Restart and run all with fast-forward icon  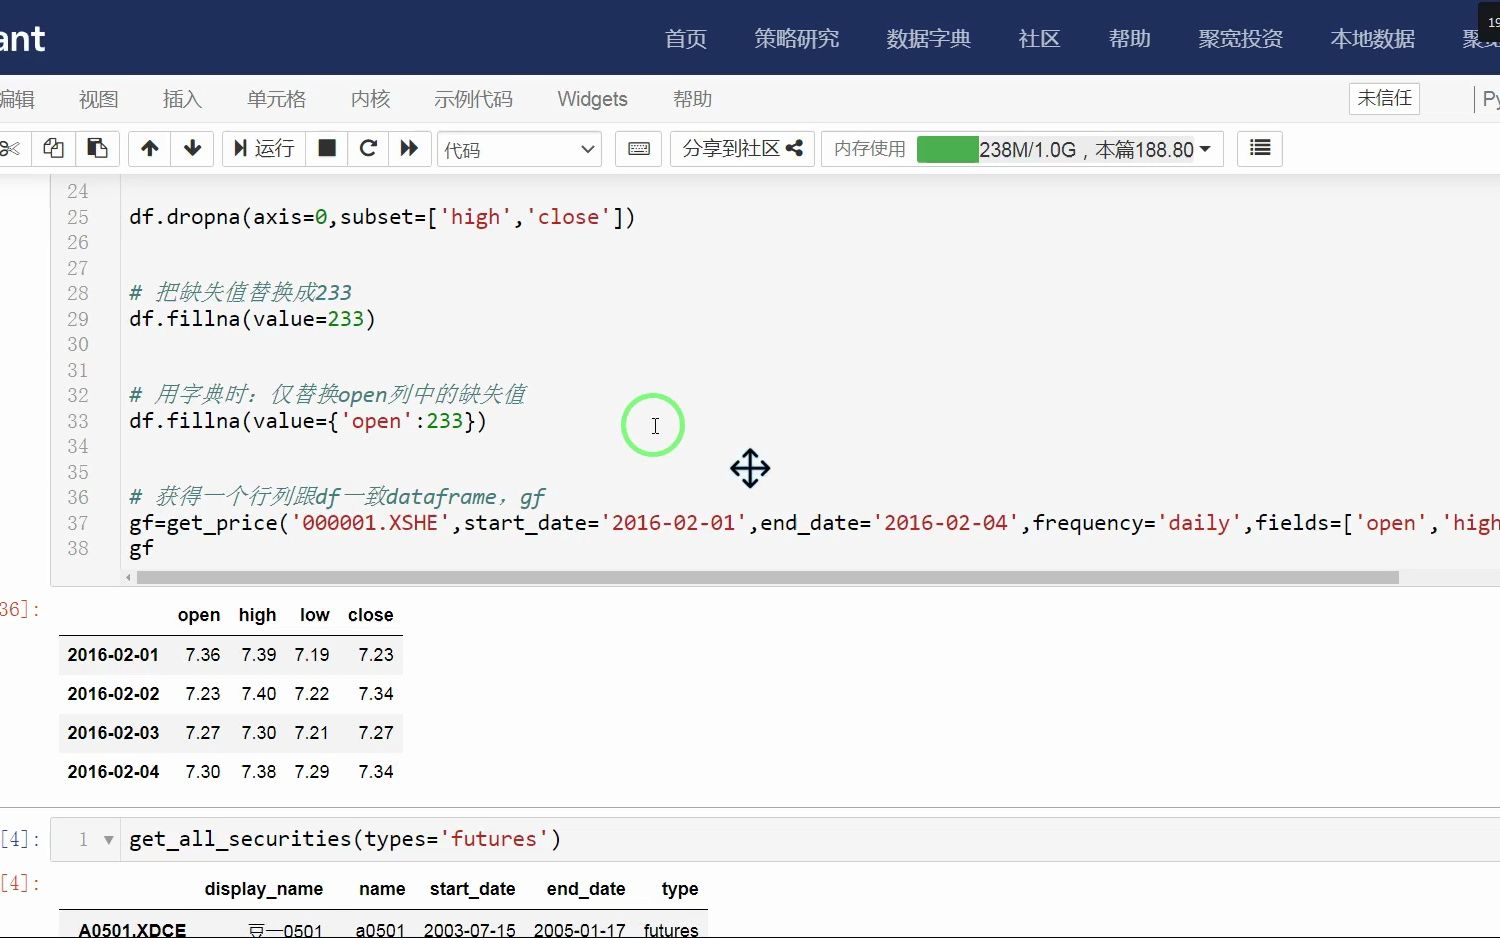click(409, 149)
